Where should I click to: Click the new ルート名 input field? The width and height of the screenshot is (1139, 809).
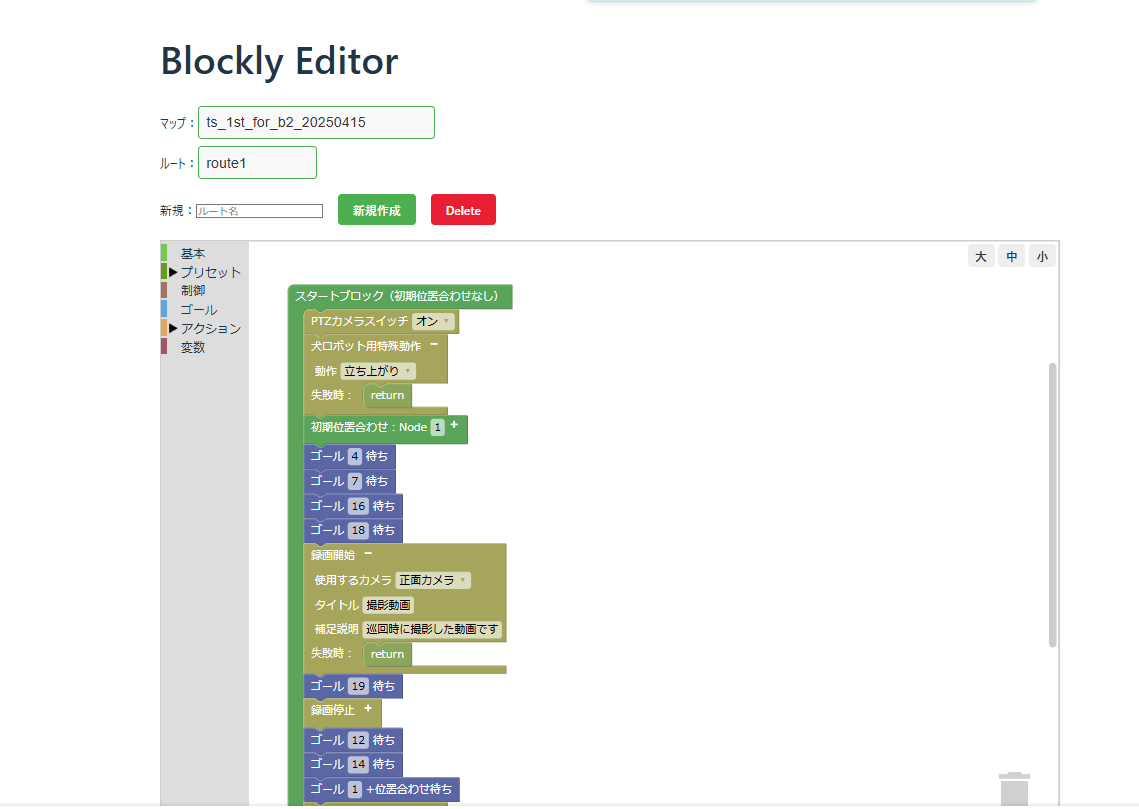(x=259, y=211)
